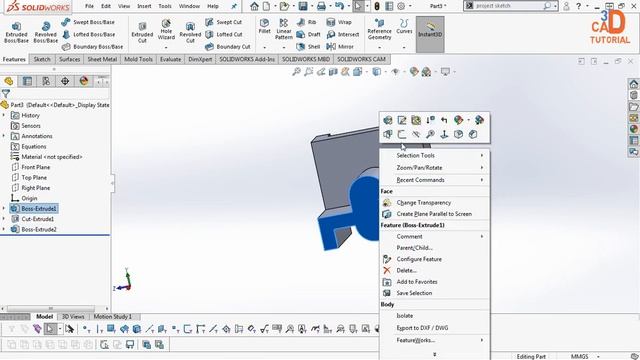Select the Origin in feature tree
640x360 pixels.
24,198
